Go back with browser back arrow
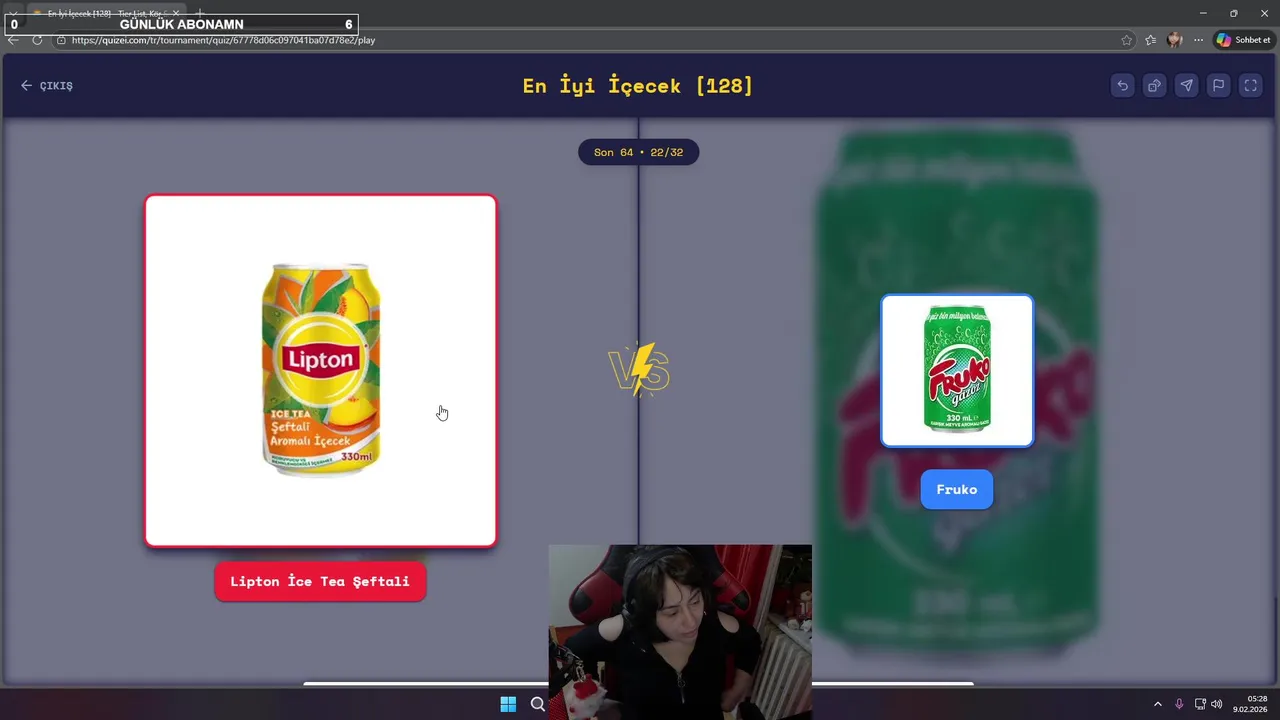The height and width of the screenshot is (720, 1280). (13, 40)
